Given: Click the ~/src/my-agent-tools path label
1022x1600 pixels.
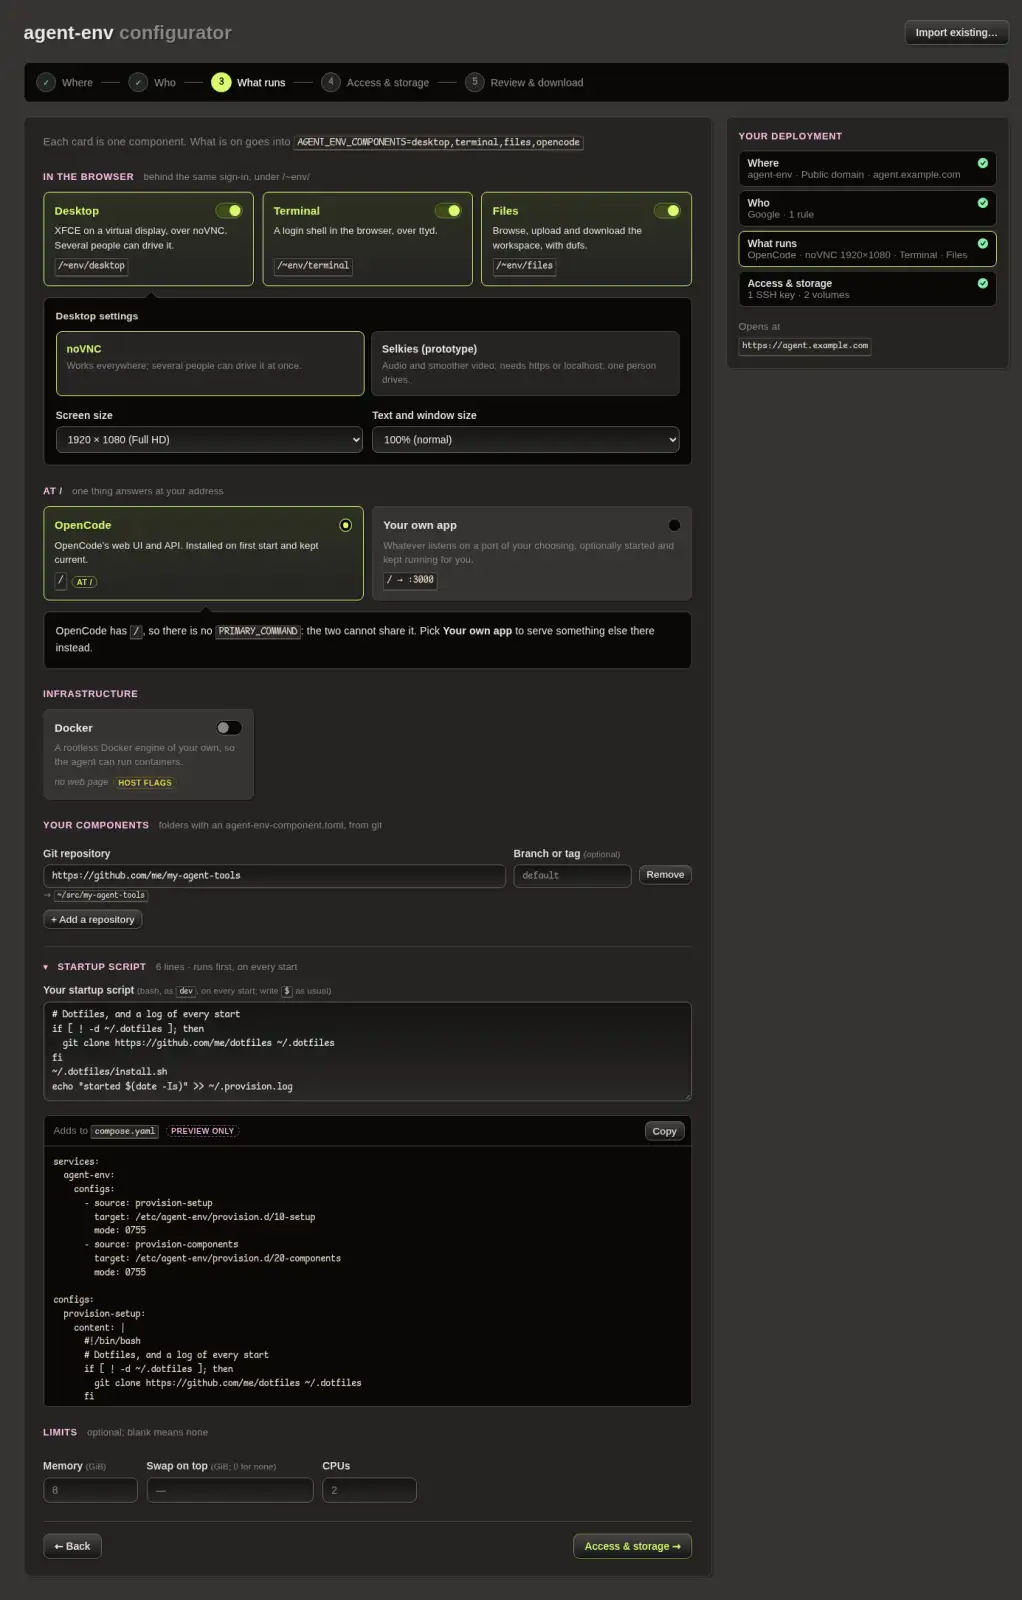Looking at the screenshot, I should coord(101,895).
